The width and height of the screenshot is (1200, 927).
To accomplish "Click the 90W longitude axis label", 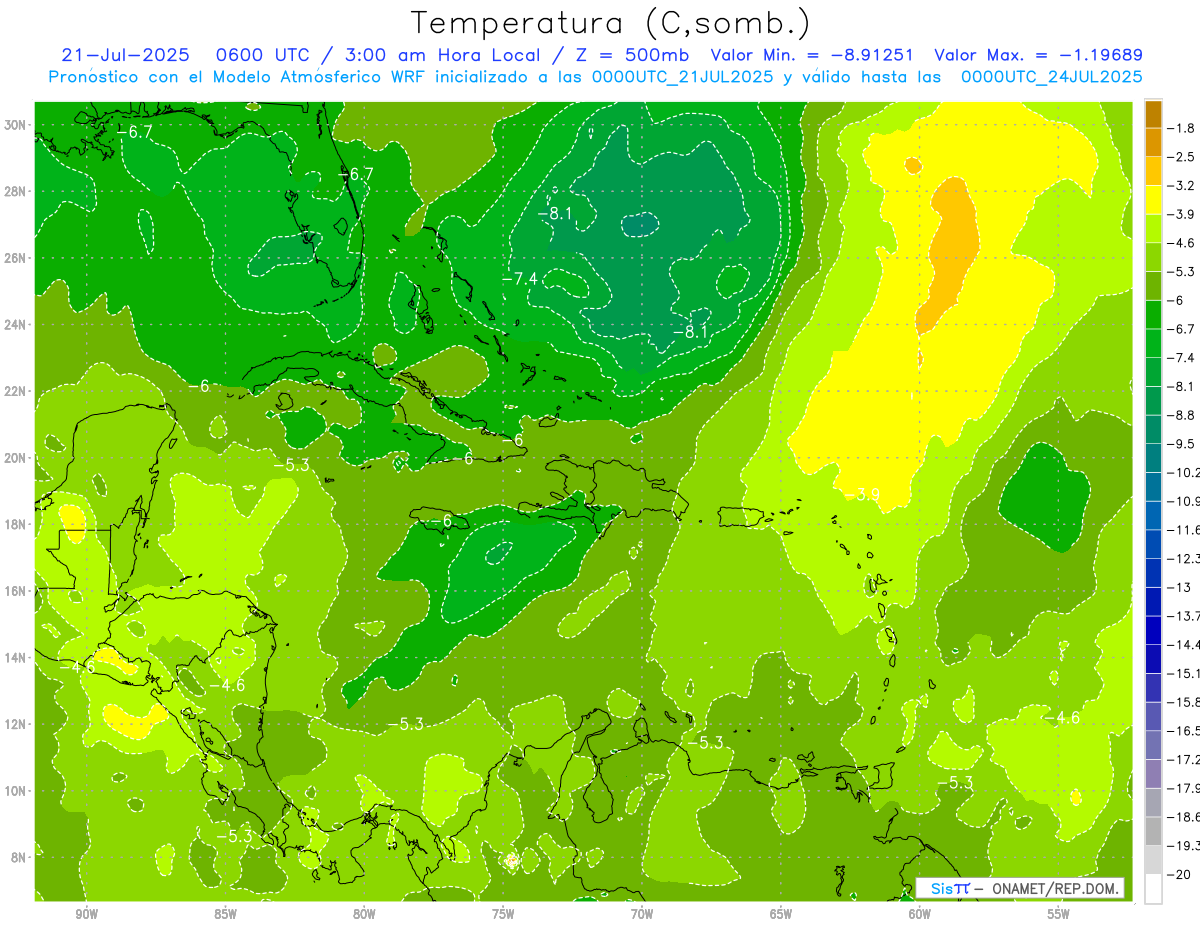I will tap(87, 914).
